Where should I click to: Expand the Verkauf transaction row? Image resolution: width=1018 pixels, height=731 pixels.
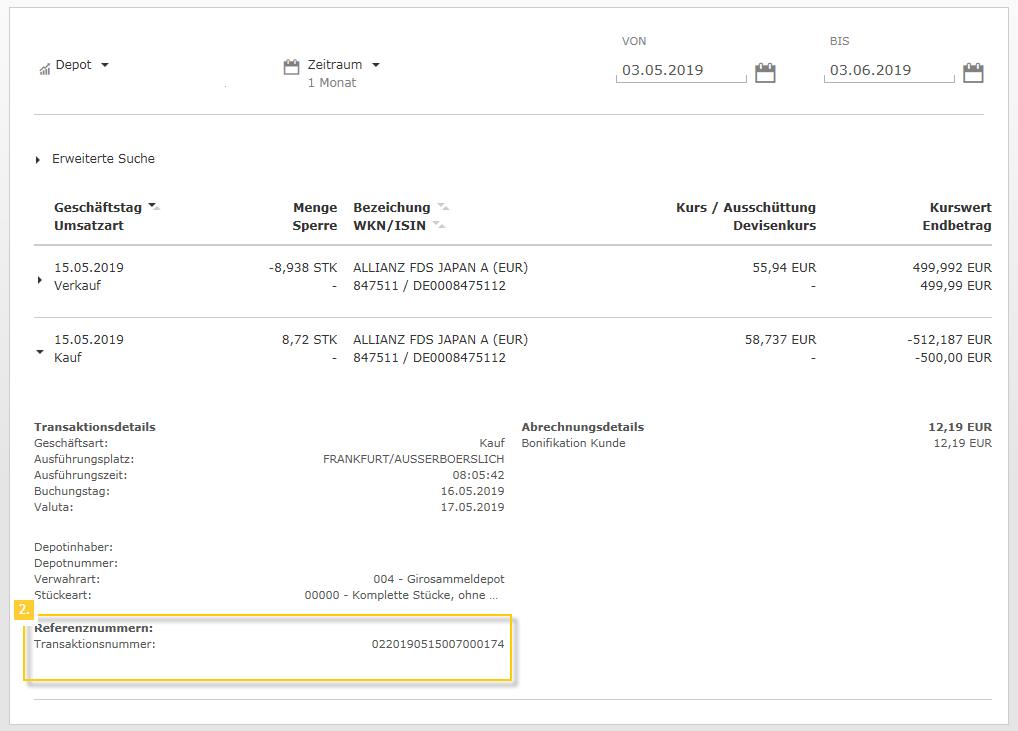point(39,280)
